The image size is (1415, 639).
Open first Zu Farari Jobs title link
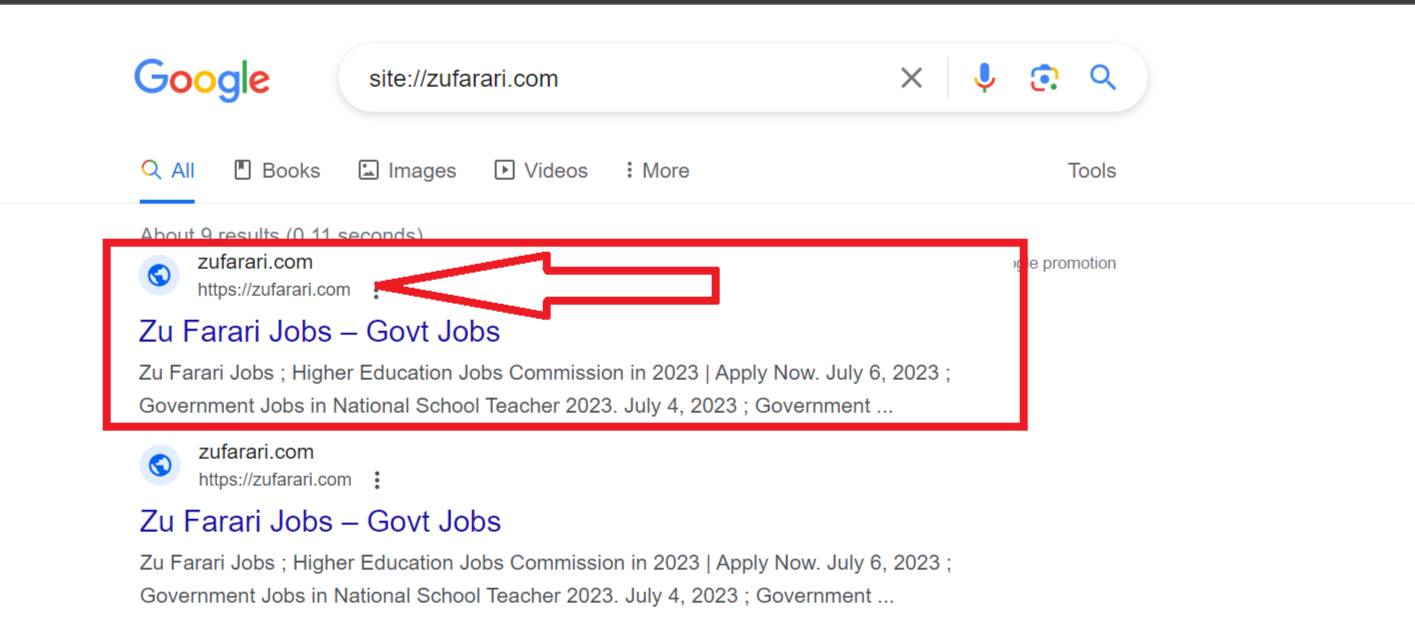pos(319,331)
